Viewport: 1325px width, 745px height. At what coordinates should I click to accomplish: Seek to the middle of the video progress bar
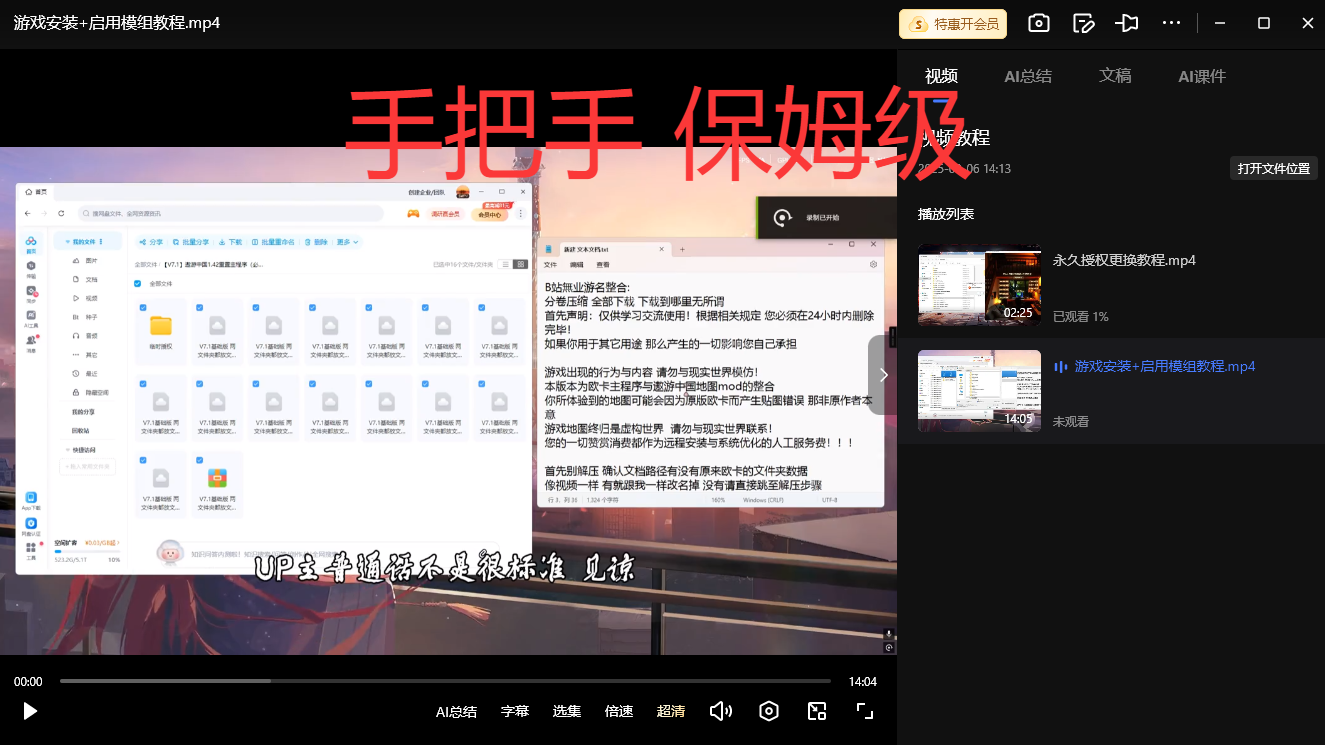tap(445, 681)
